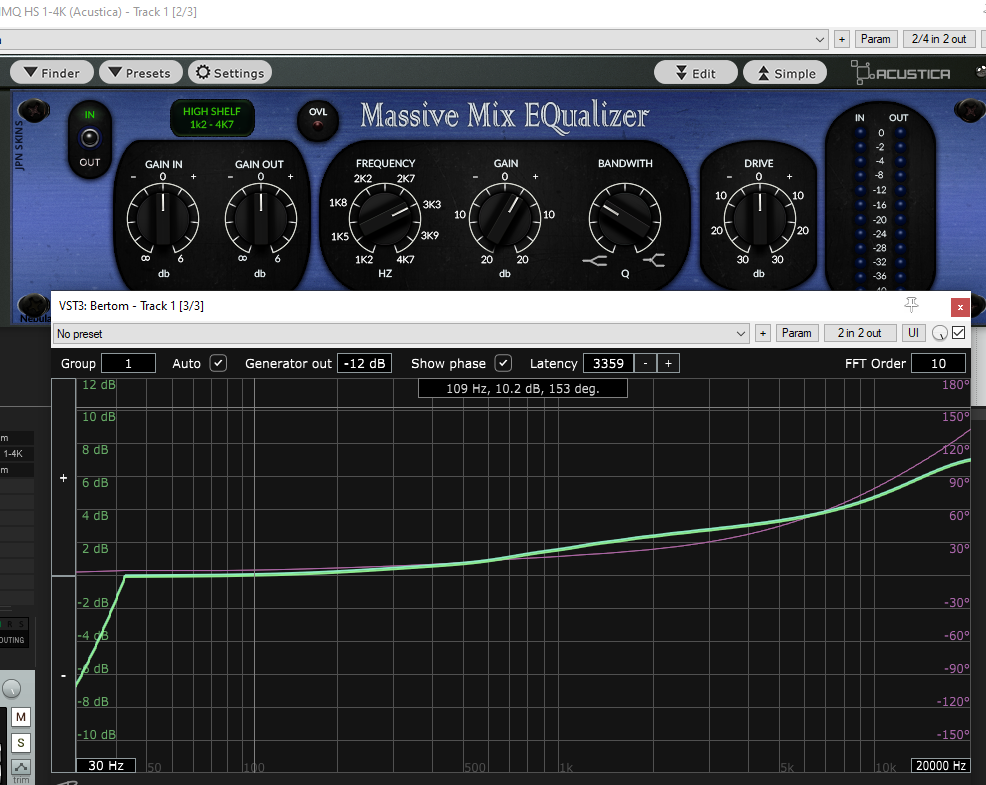The image size is (986, 785).
Task: Click the Generator out -12 dB field
Action: pyautogui.click(x=365, y=364)
